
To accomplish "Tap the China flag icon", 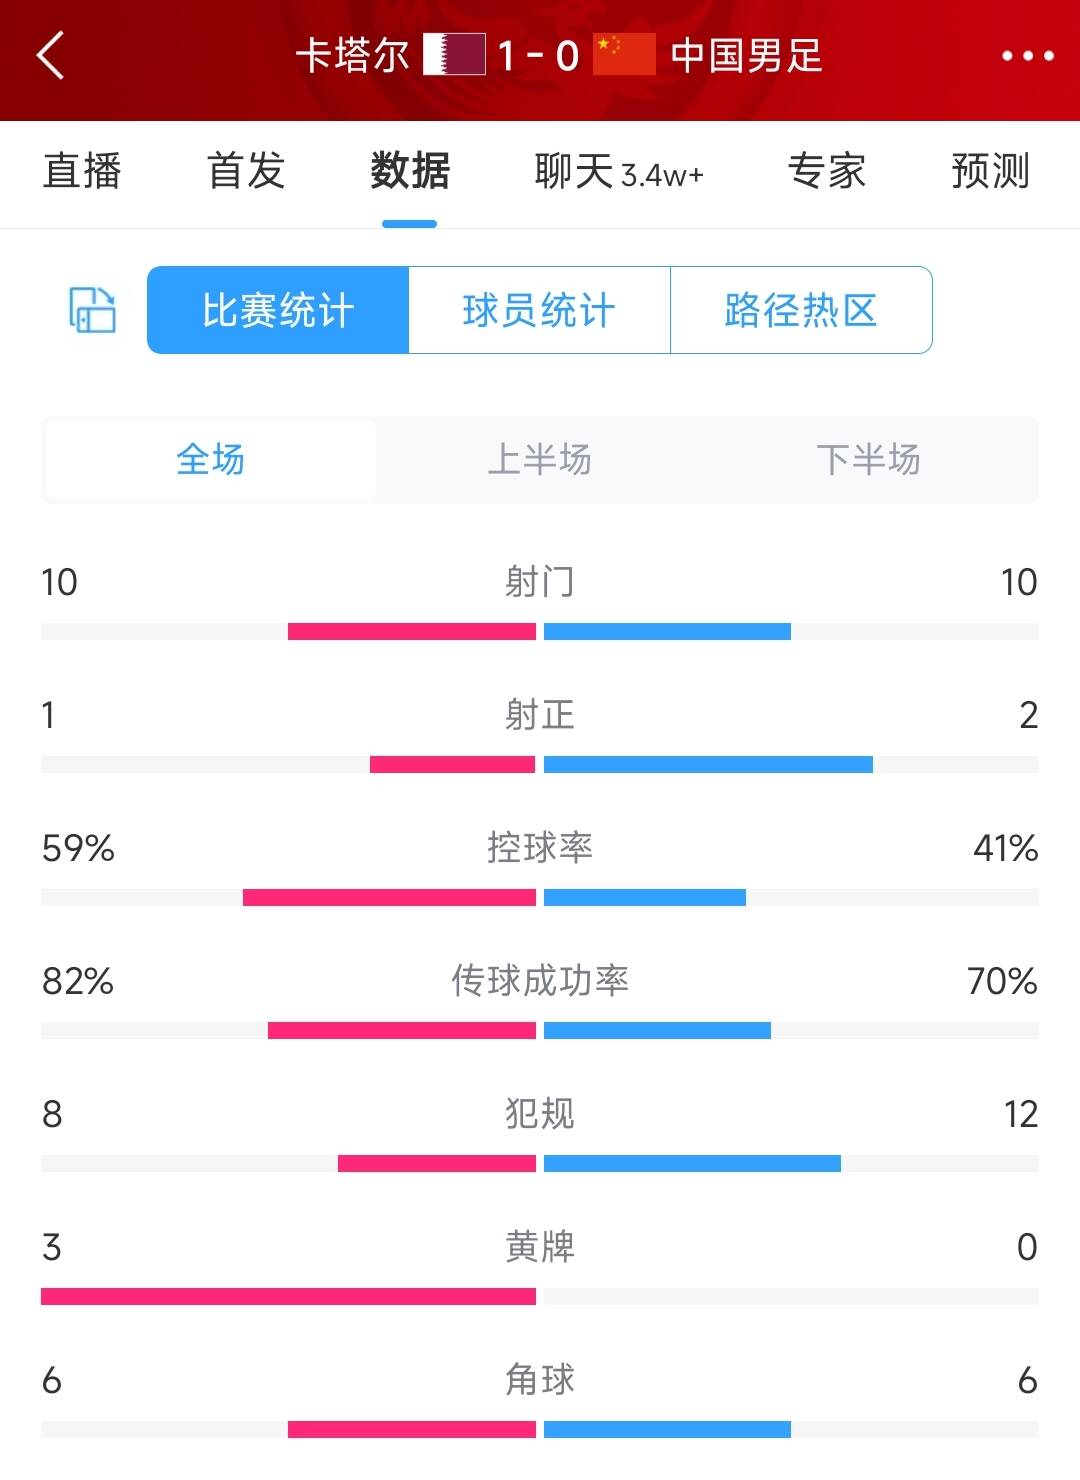I will pyautogui.click(x=624, y=55).
